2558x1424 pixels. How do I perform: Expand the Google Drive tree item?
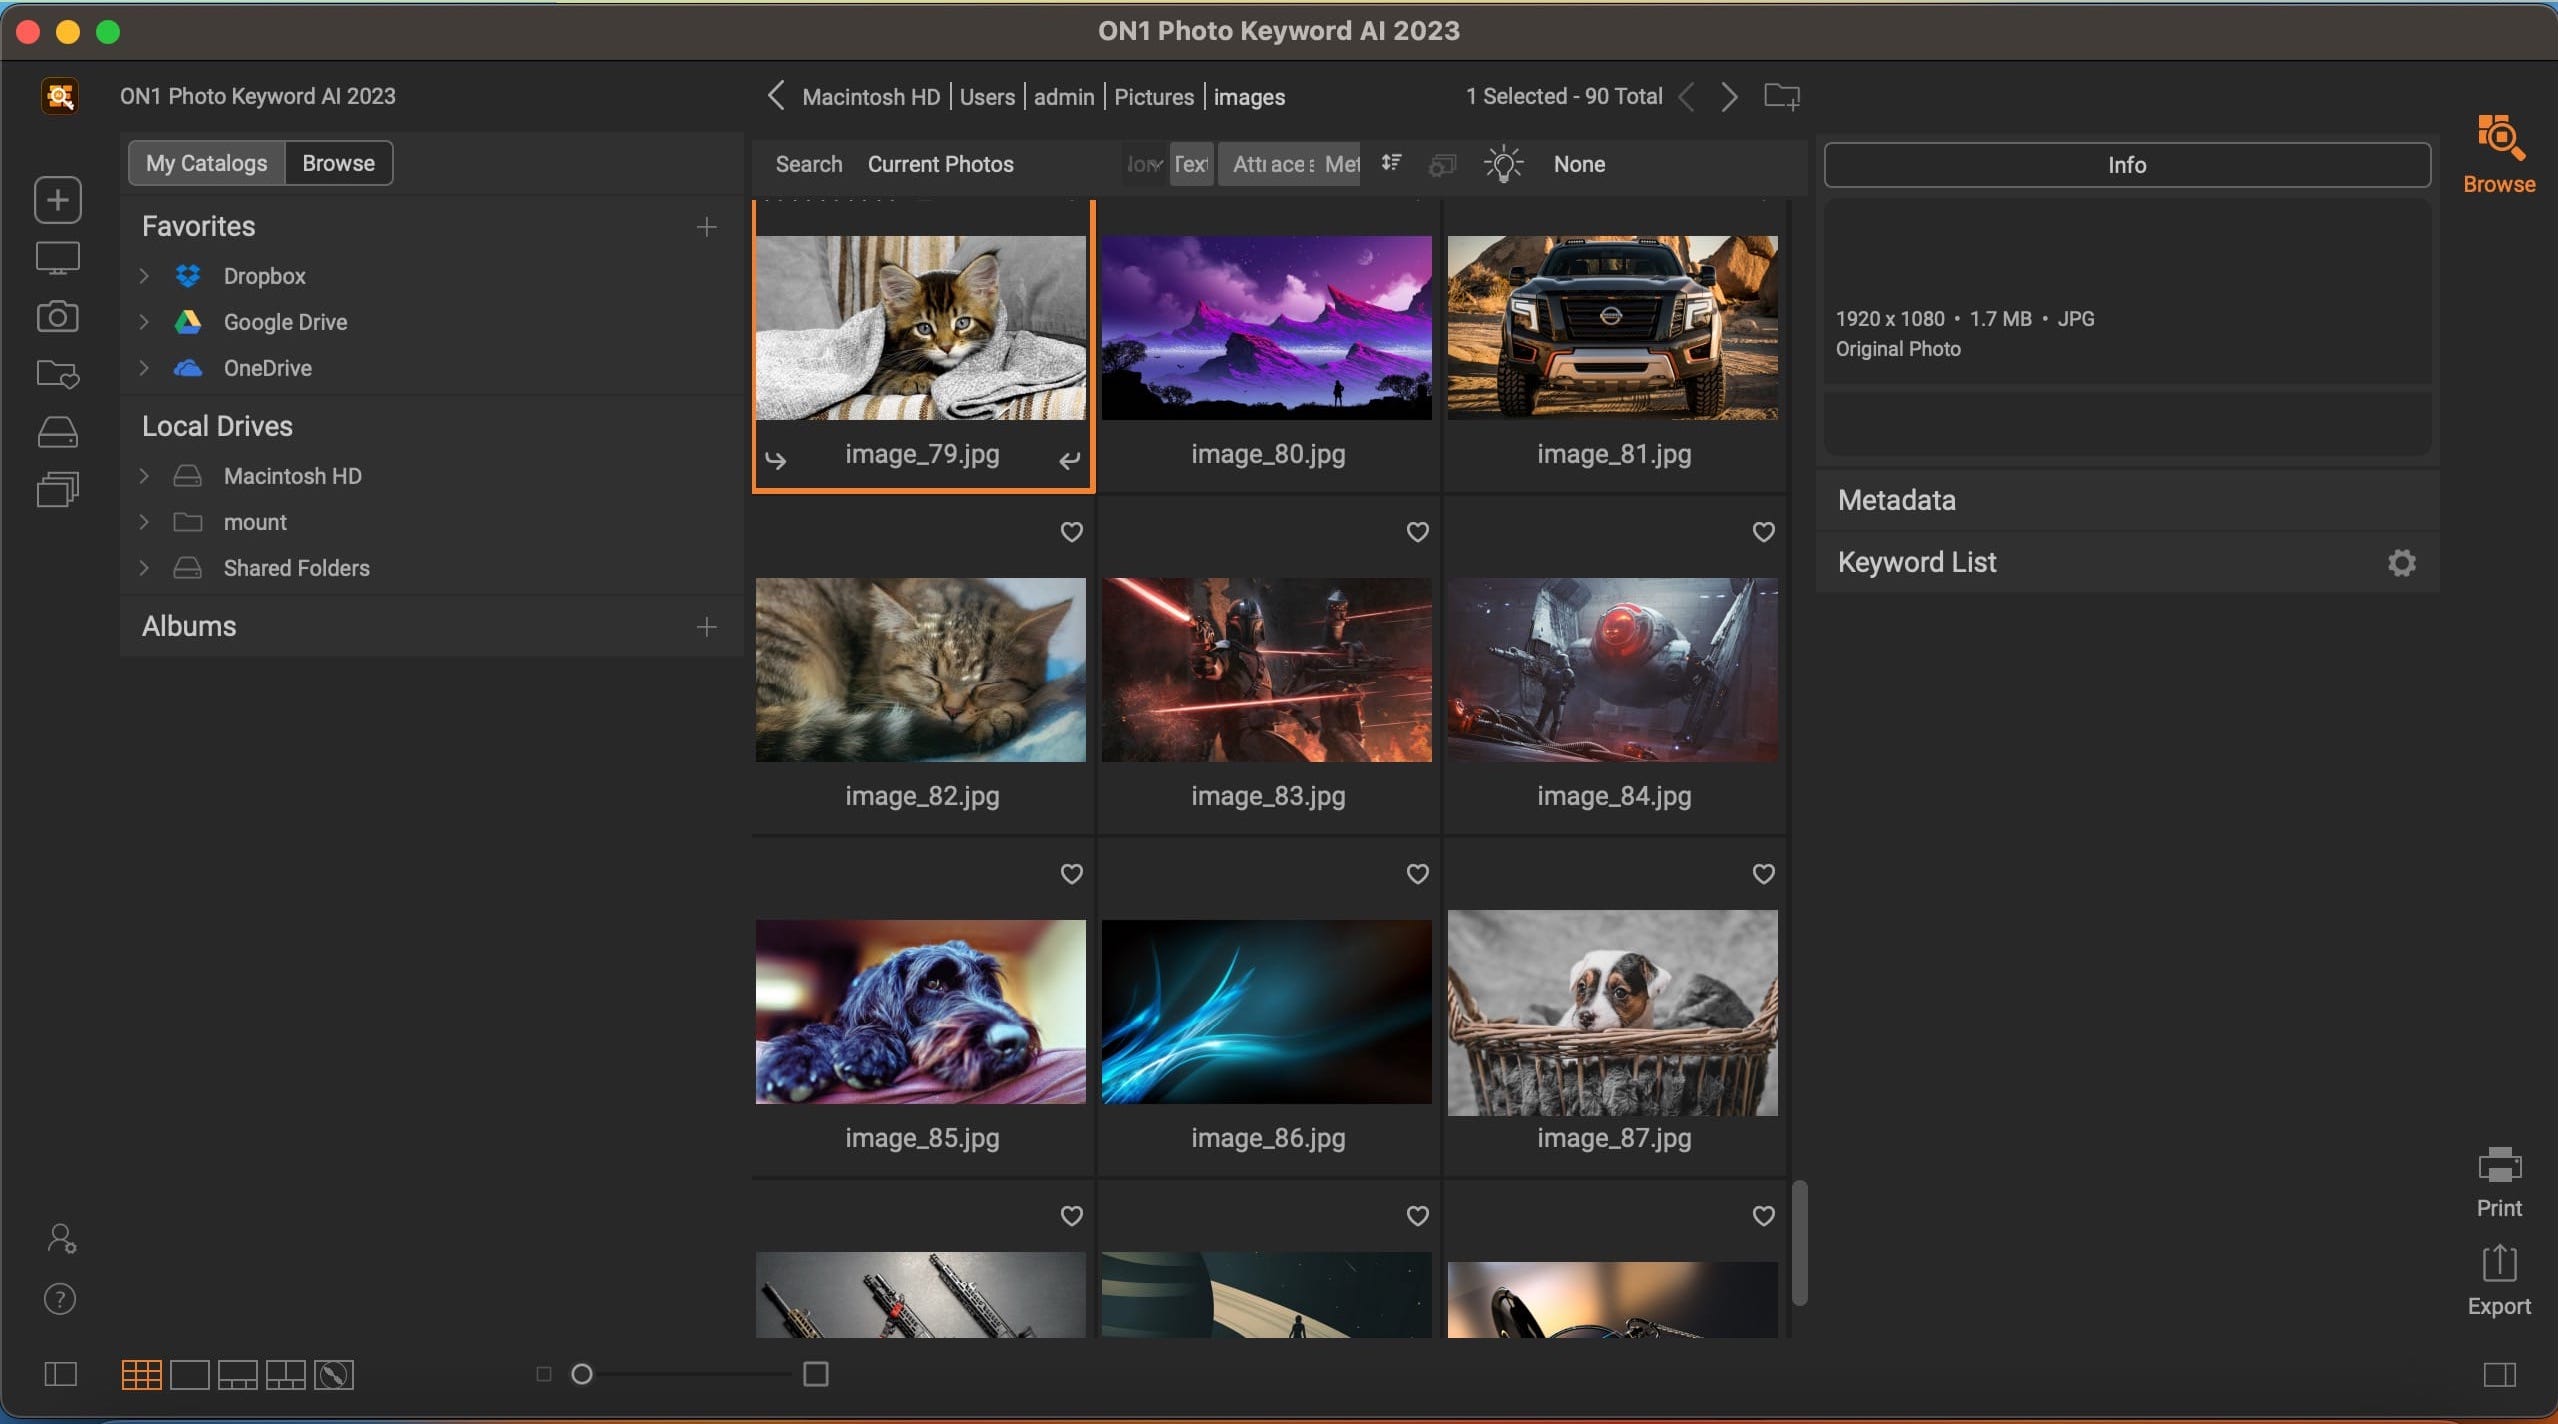pyautogui.click(x=144, y=322)
